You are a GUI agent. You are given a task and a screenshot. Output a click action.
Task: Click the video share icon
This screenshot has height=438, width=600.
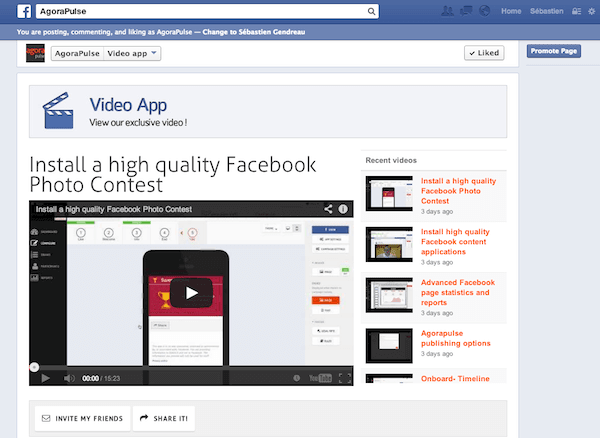(x=328, y=209)
